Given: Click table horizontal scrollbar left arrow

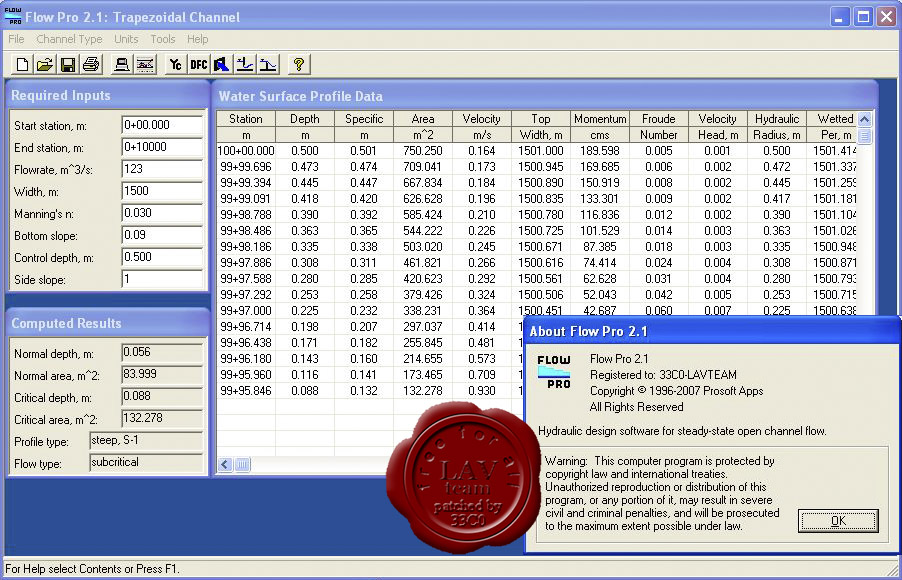Looking at the screenshot, I should tap(225, 464).
